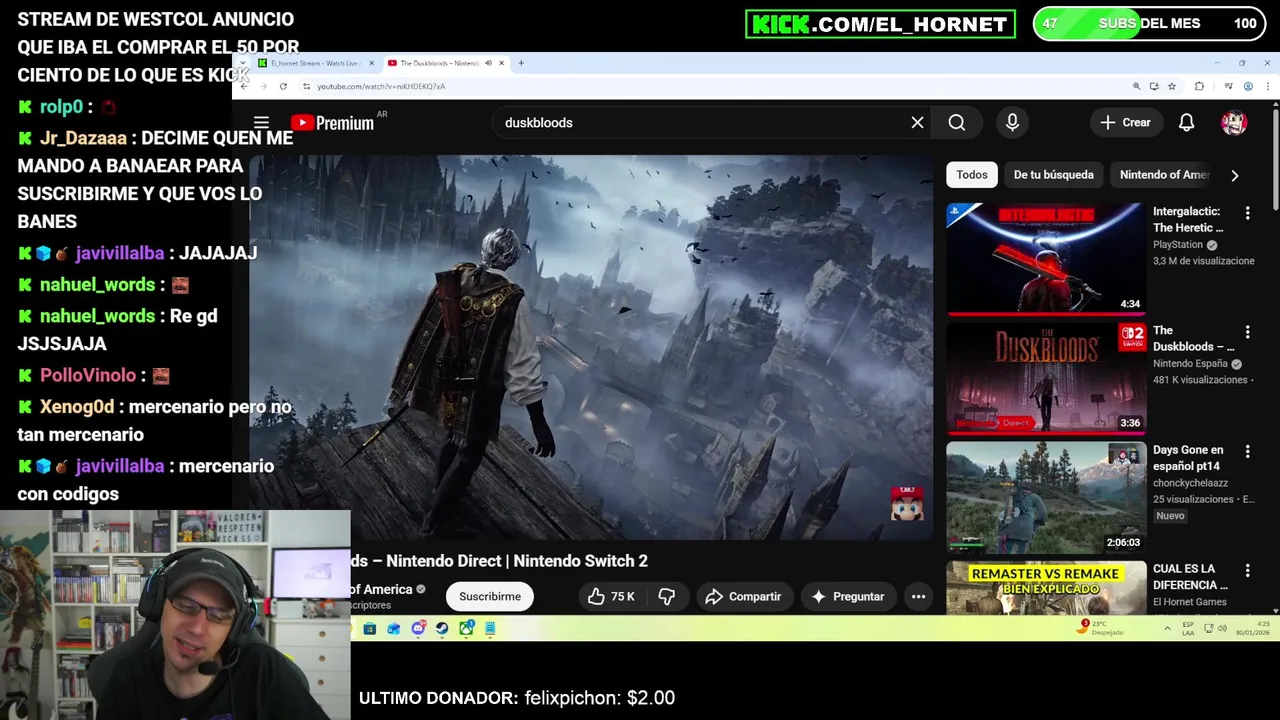Screen dimensions: 1280x720
Task: Click the Mario channel watermark on video
Action: 907,504
